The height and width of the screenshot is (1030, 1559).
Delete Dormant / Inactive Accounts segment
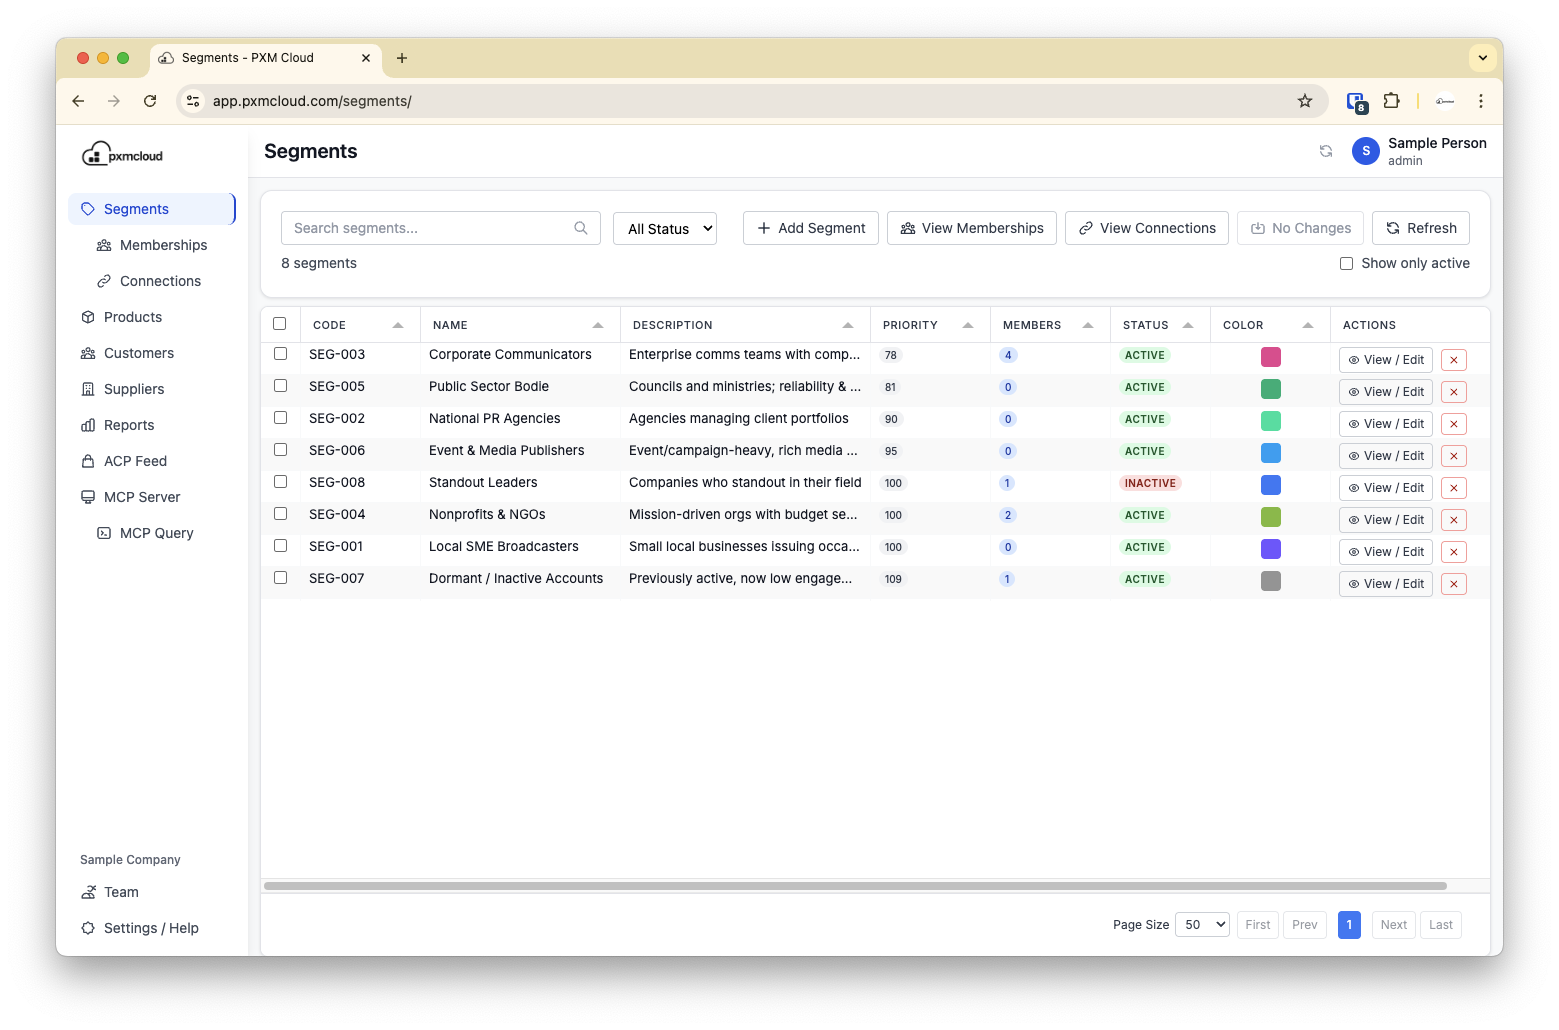coord(1454,584)
